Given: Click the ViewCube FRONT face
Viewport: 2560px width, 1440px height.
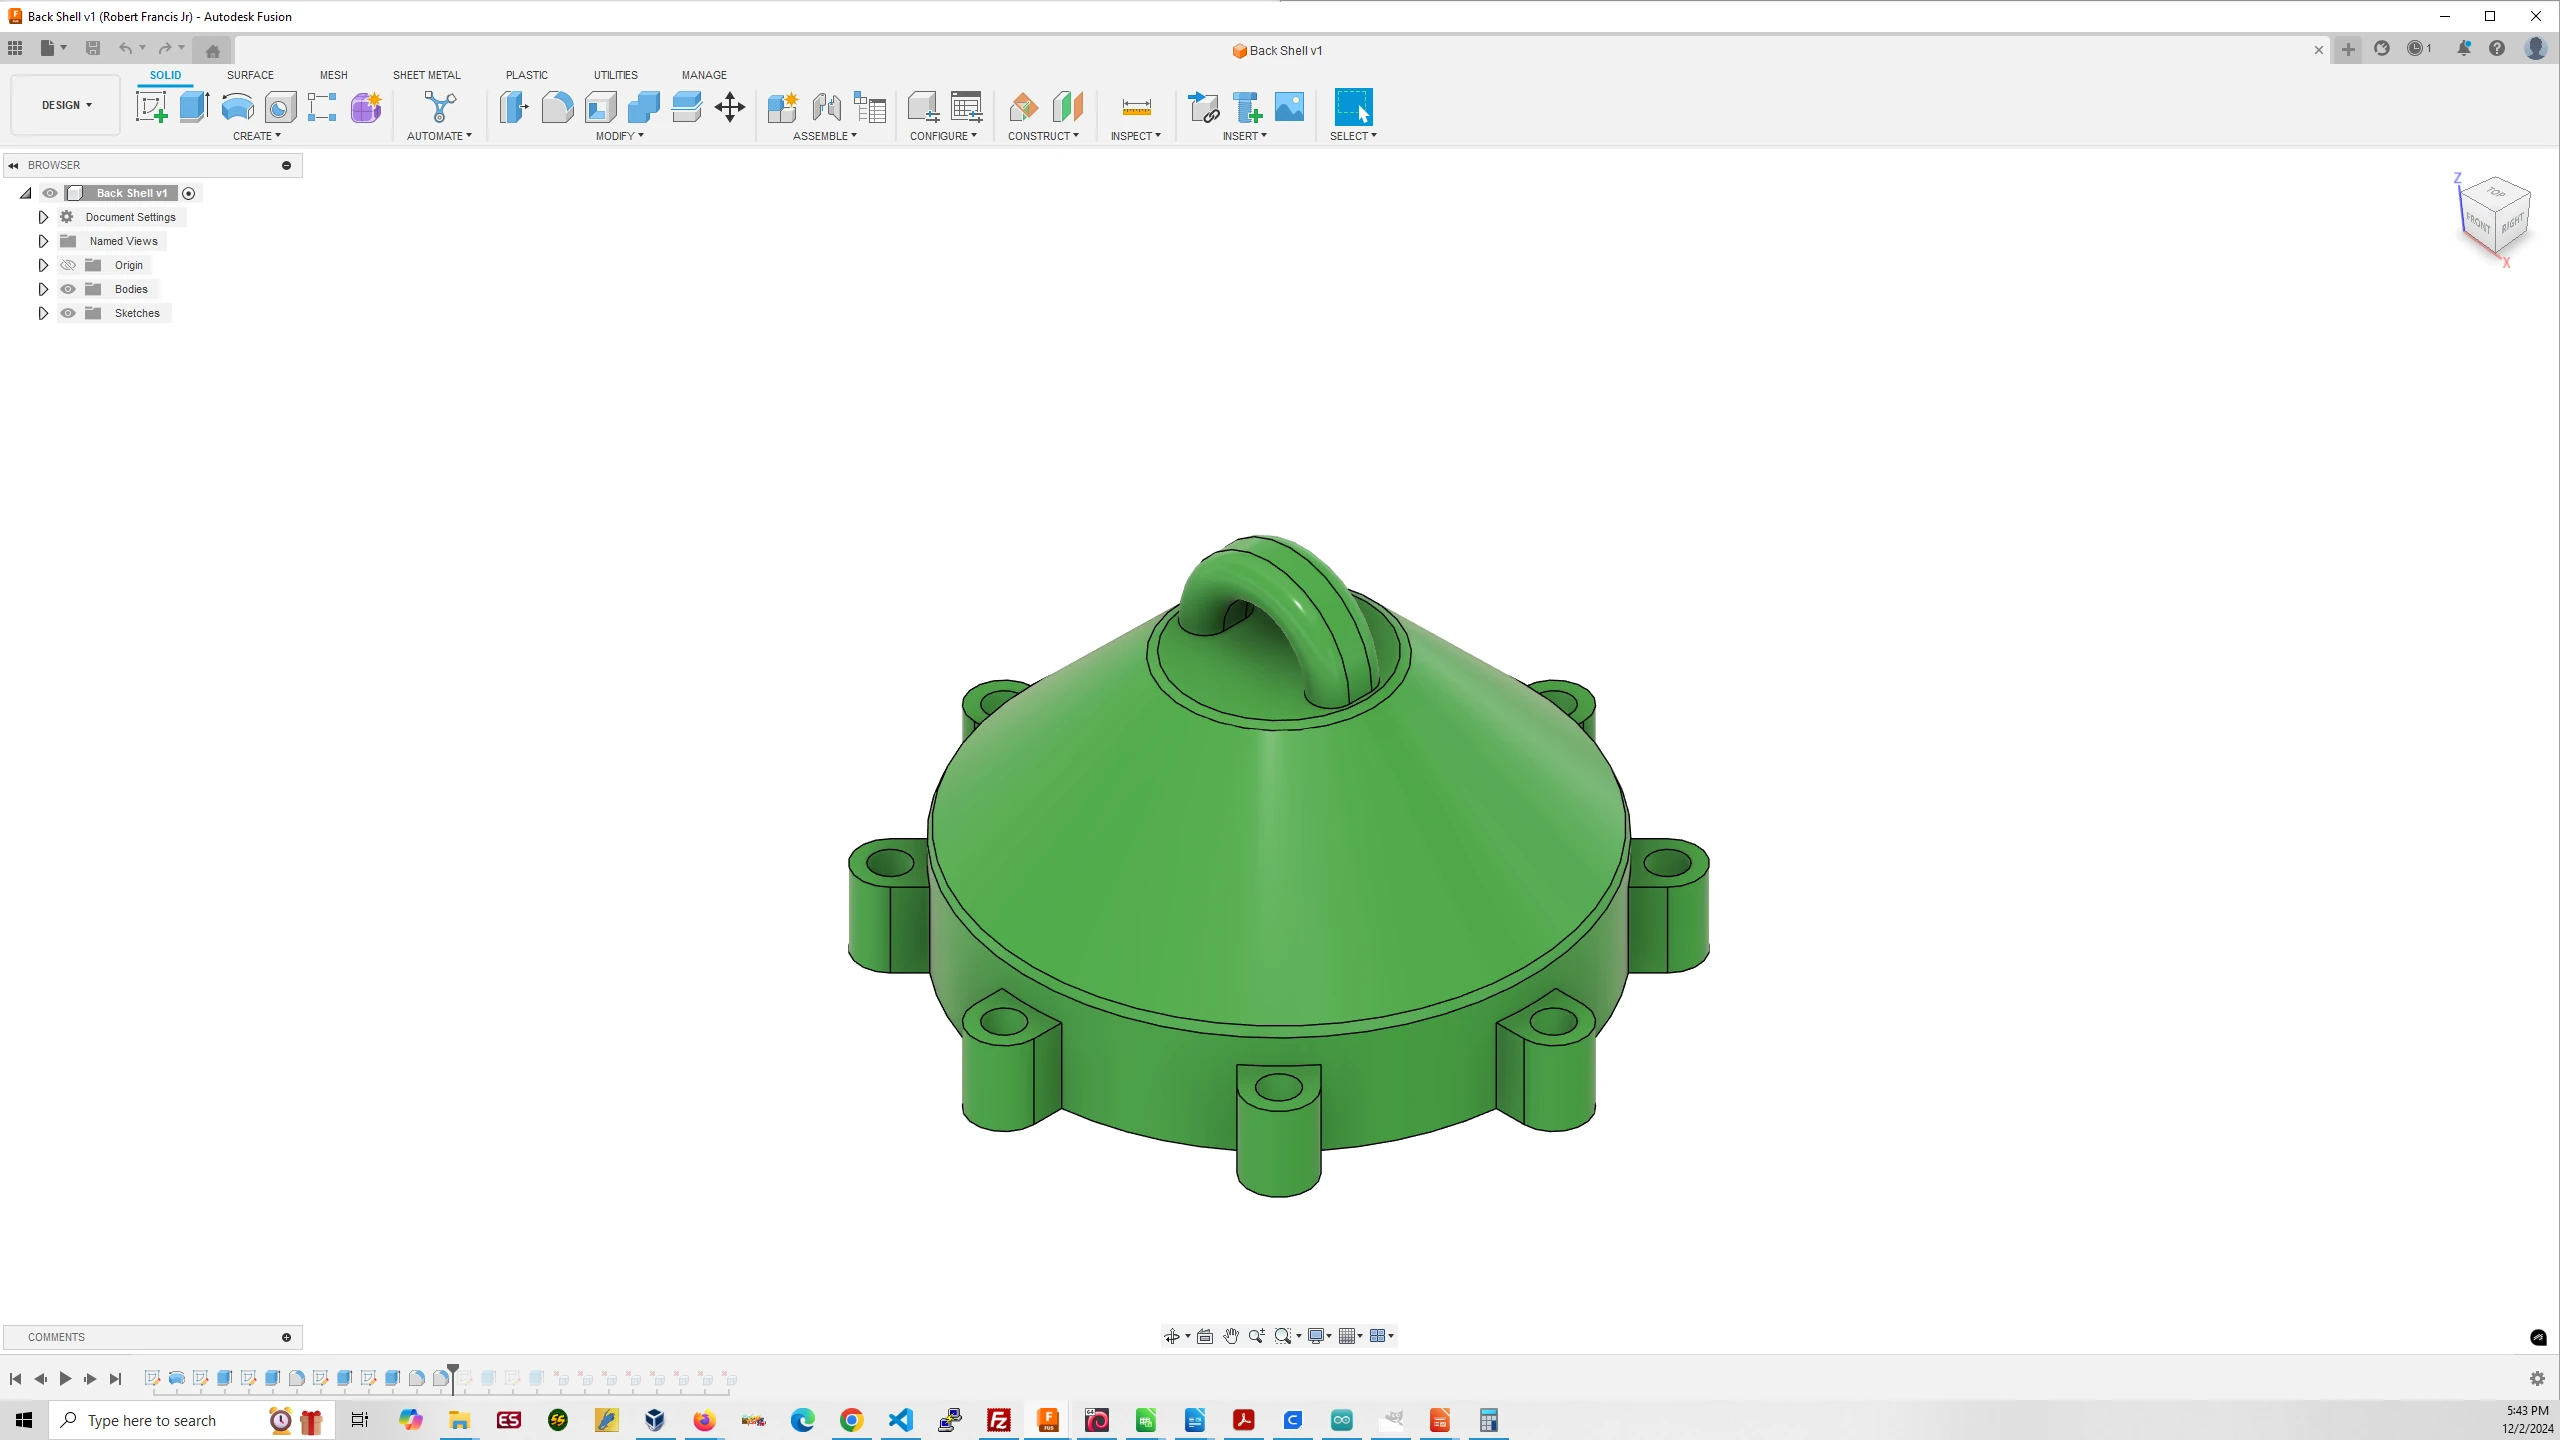Looking at the screenshot, I should [2478, 222].
